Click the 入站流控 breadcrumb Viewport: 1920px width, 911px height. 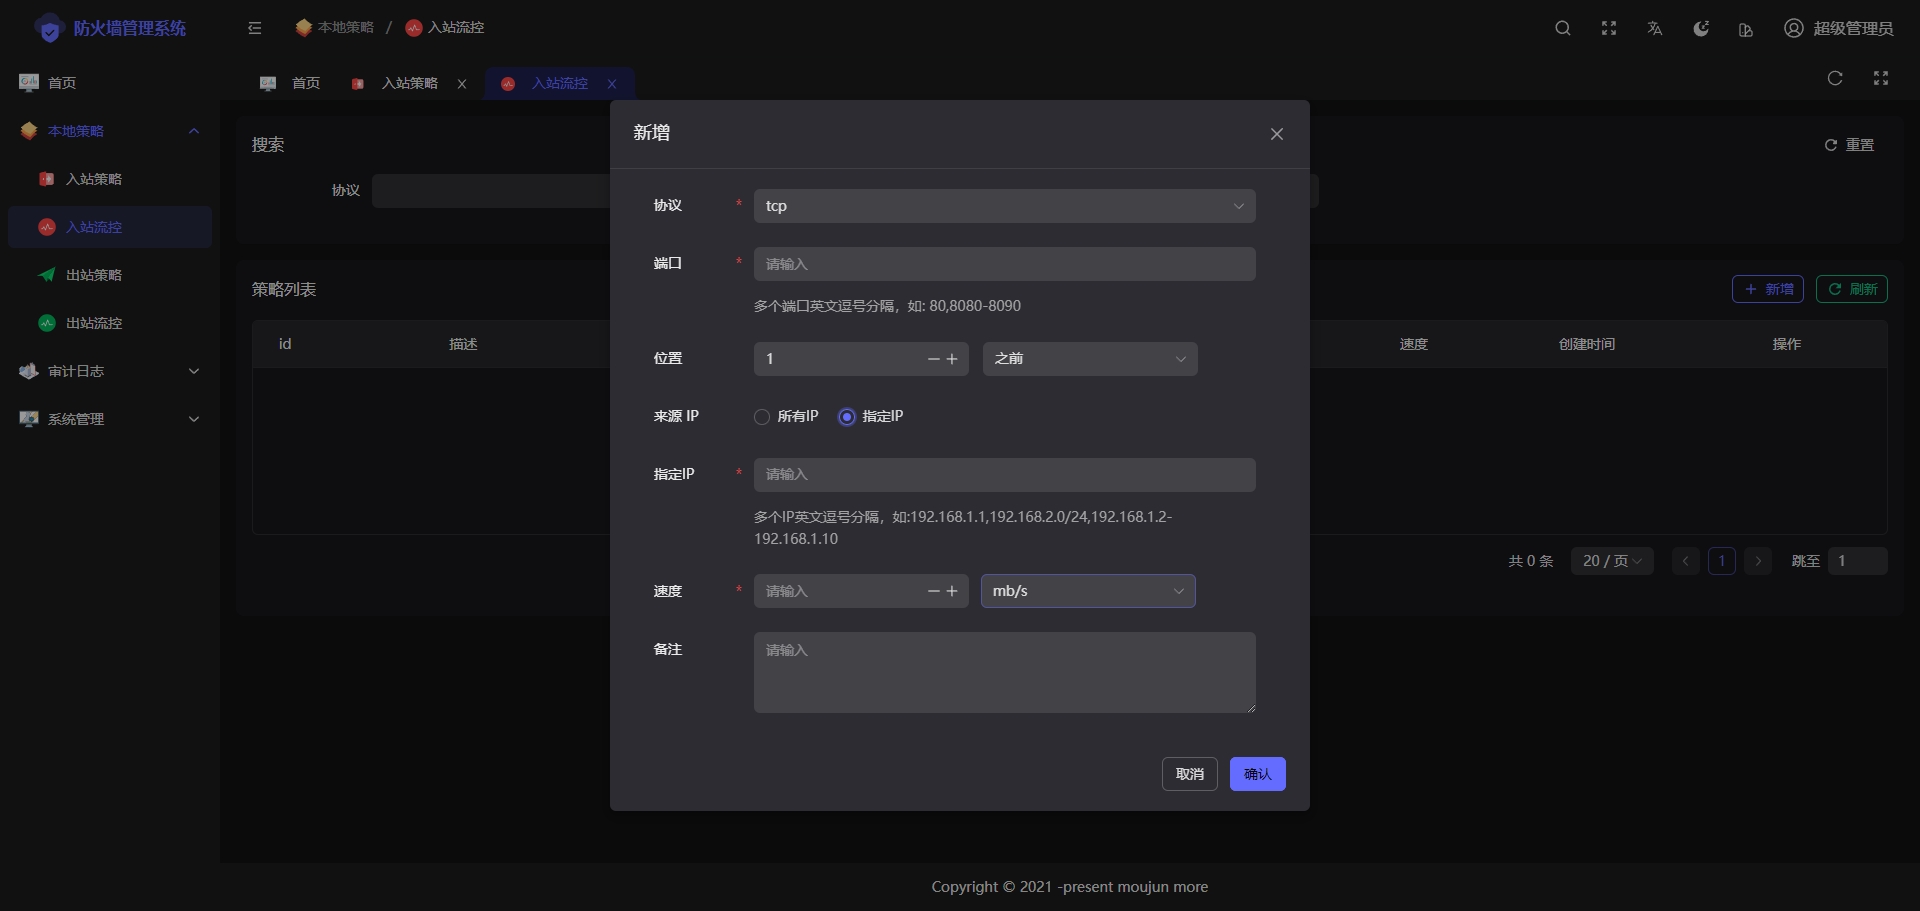click(x=445, y=27)
